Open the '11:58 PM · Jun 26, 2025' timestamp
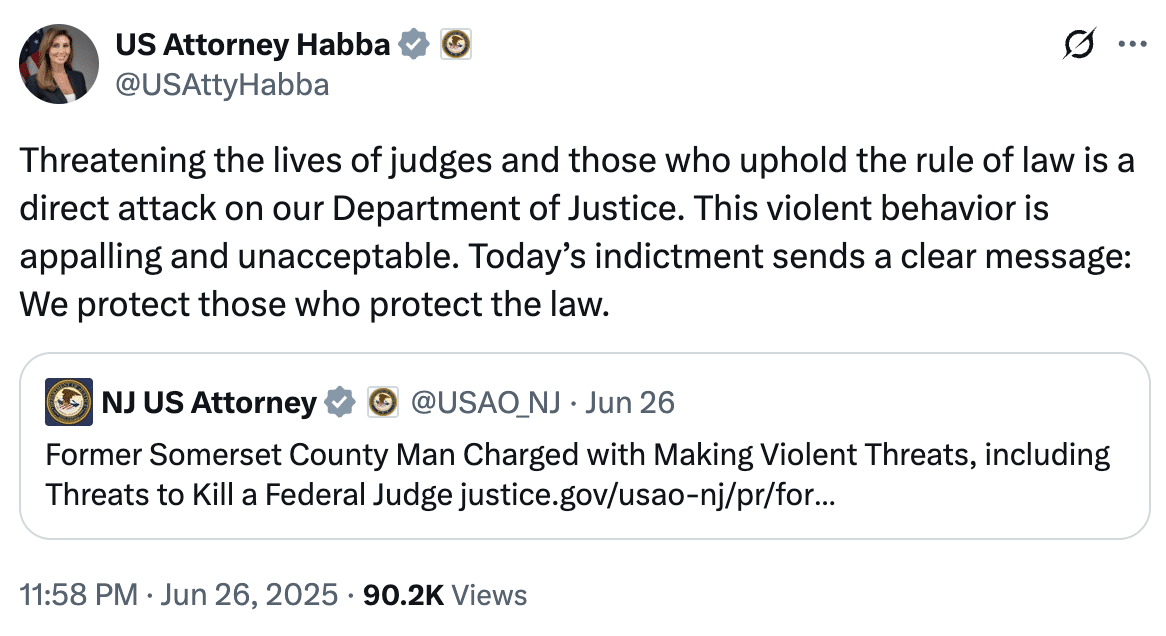Image resolution: width=1166 pixels, height=636 pixels. click(x=179, y=595)
